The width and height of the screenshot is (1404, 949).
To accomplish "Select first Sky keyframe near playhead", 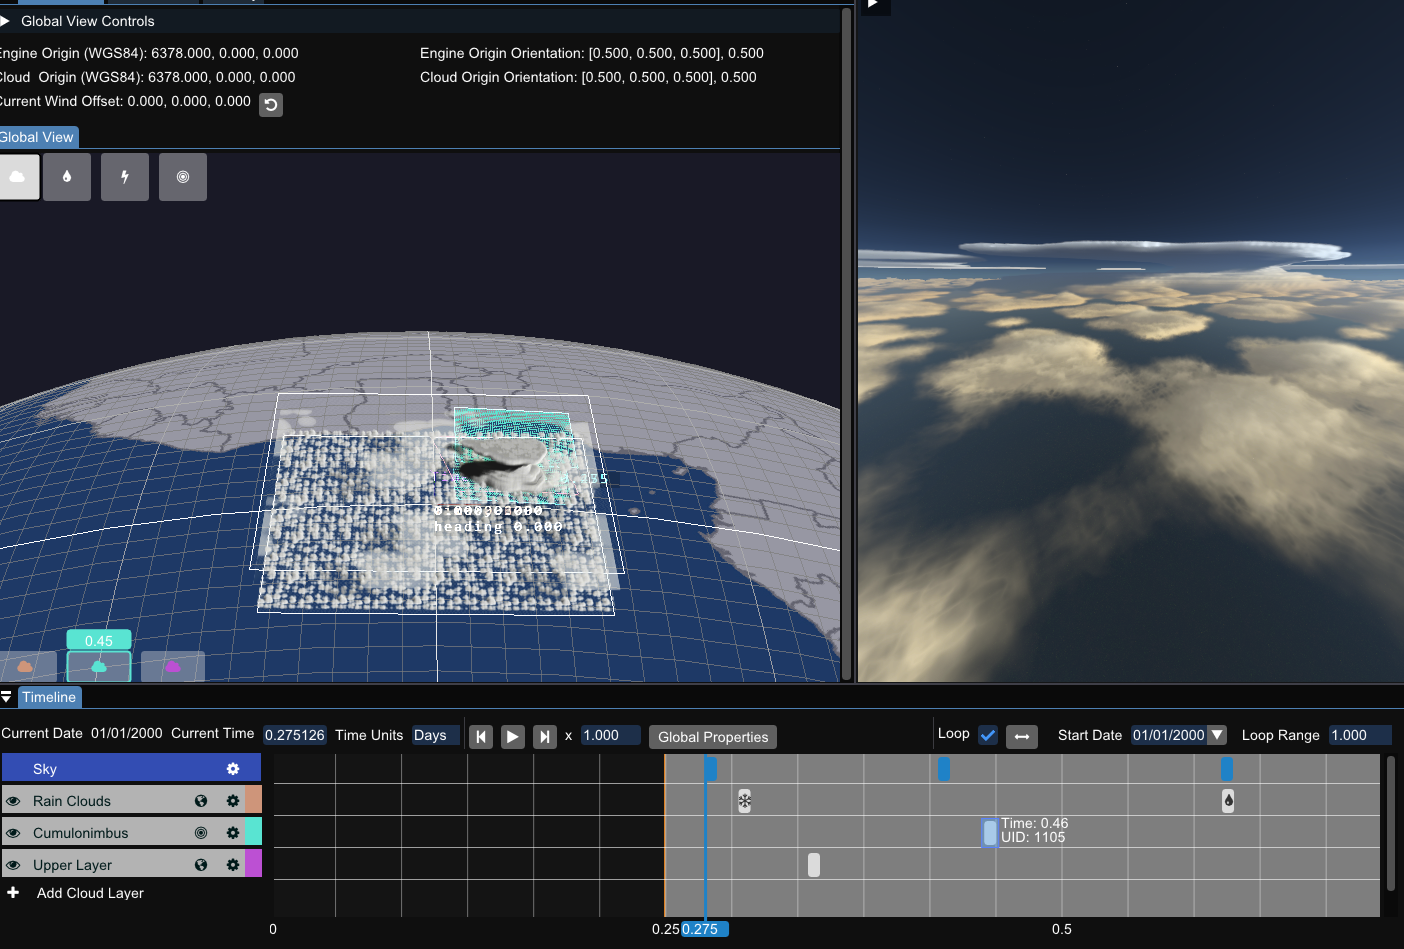I will point(710,768).
